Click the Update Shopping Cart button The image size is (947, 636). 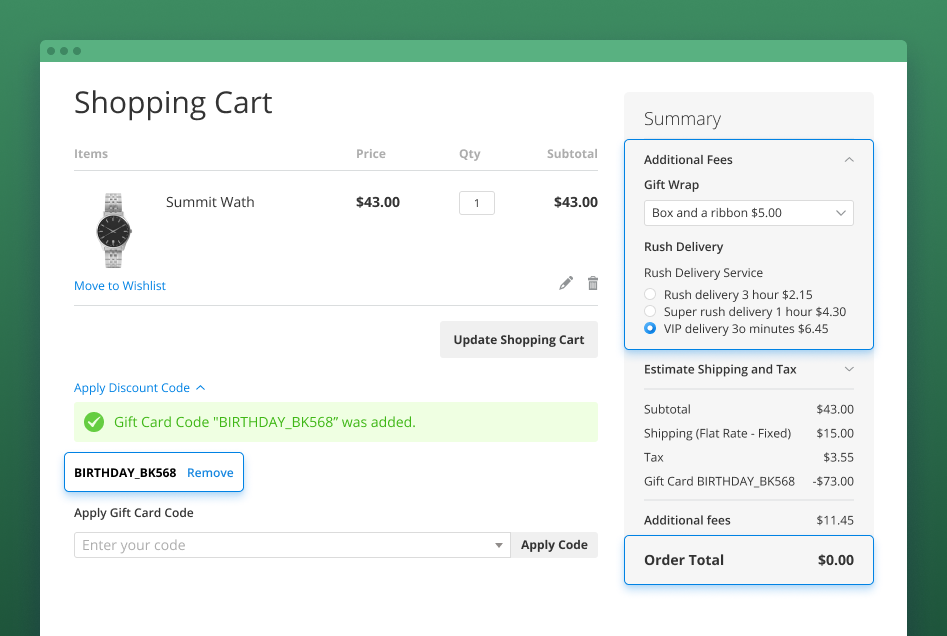(518, 339)
